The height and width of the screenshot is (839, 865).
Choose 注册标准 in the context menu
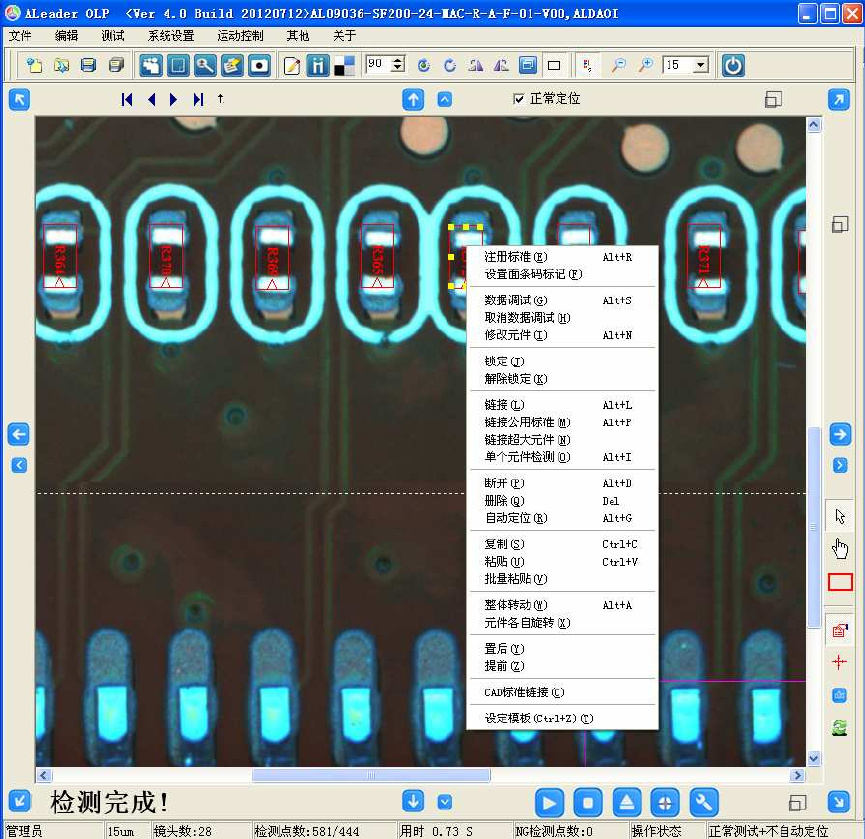pyautogui.click(x=562, y=257)
